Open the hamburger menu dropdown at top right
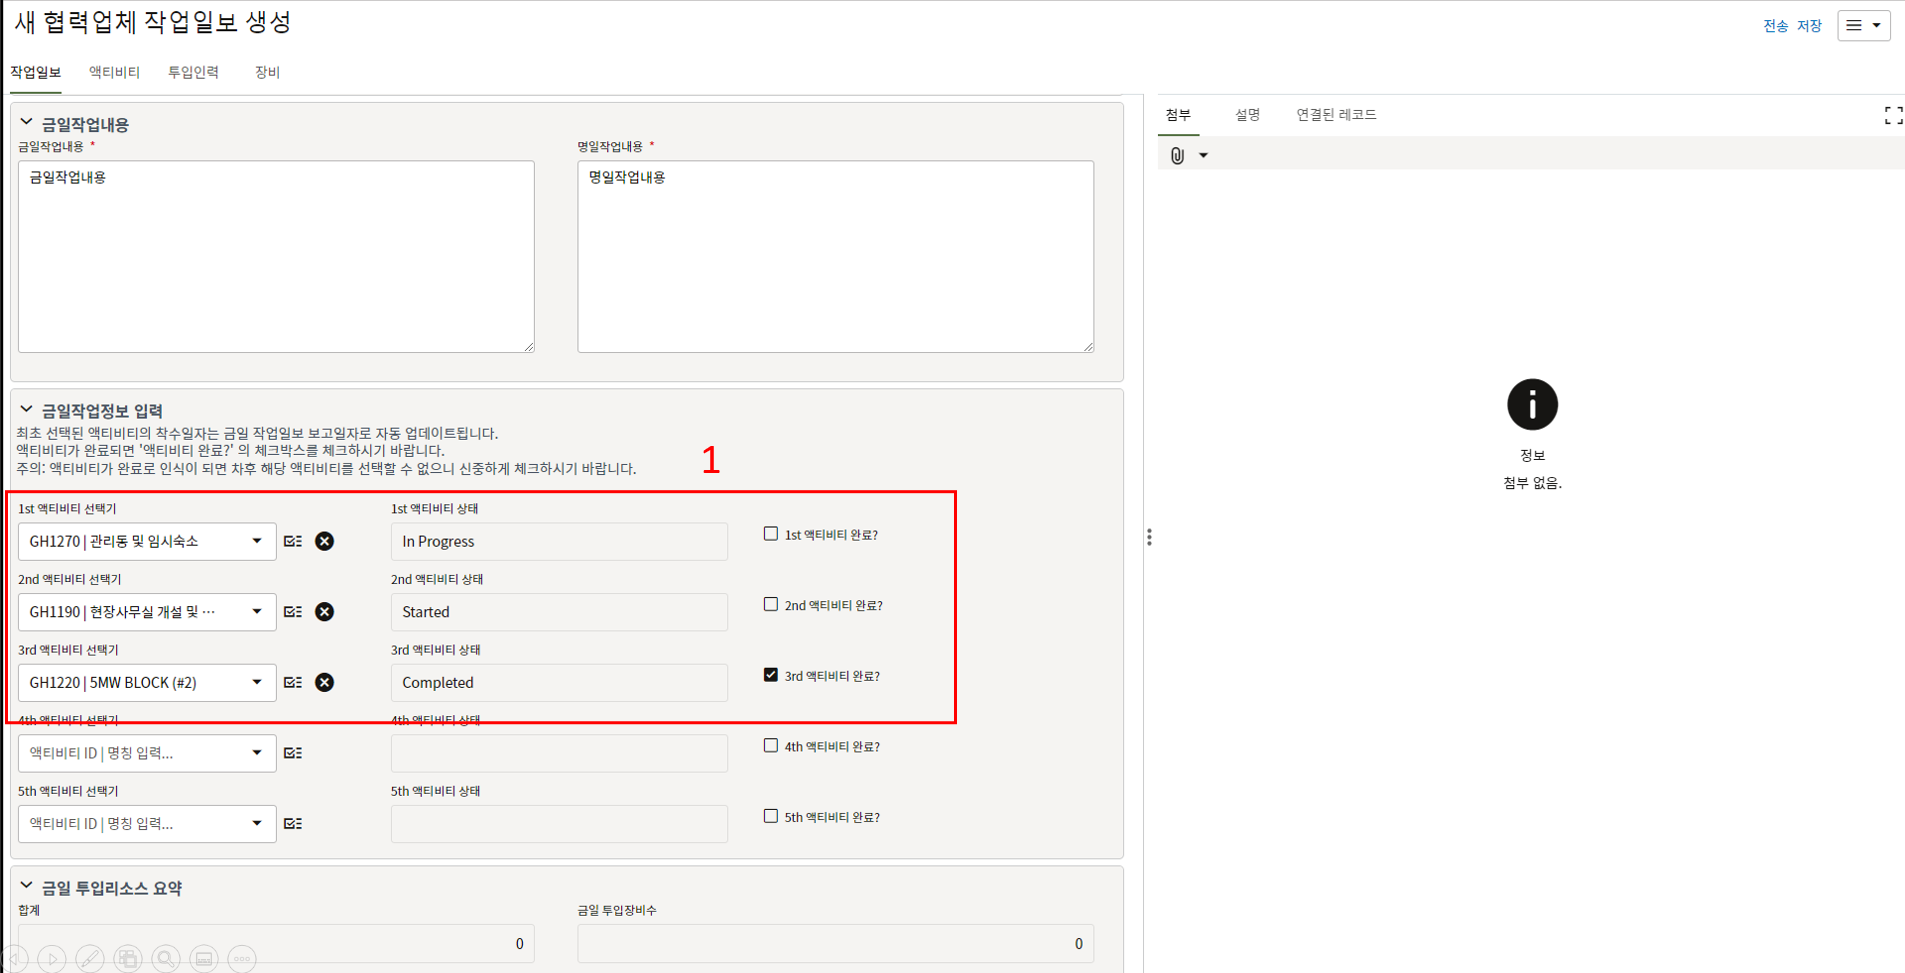This screenshot has height=973, width=1905. coord(1863,26)
